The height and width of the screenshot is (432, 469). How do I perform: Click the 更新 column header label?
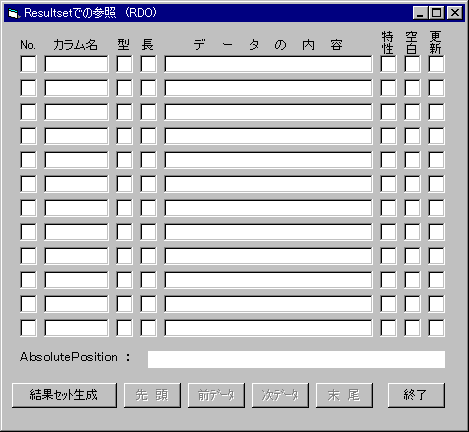coord(436,42)
